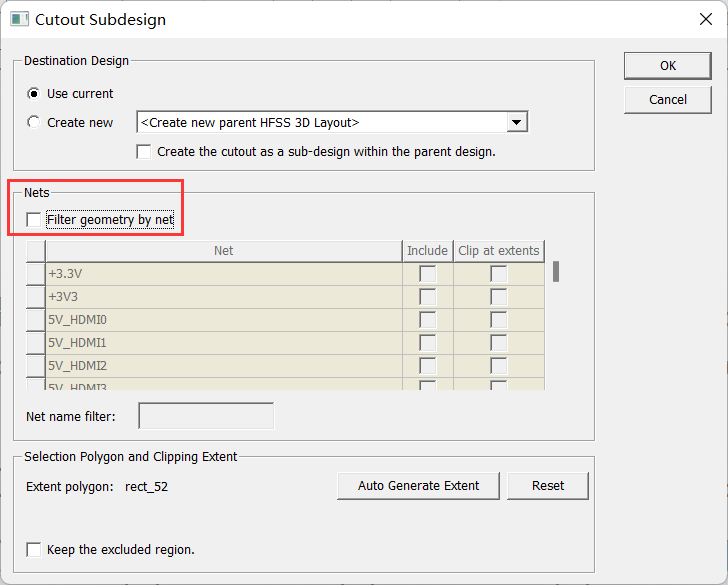Click the Cutout Subdesign title bar icon
Viewport: 728px width, 585px height.
(x=20, y=20)
